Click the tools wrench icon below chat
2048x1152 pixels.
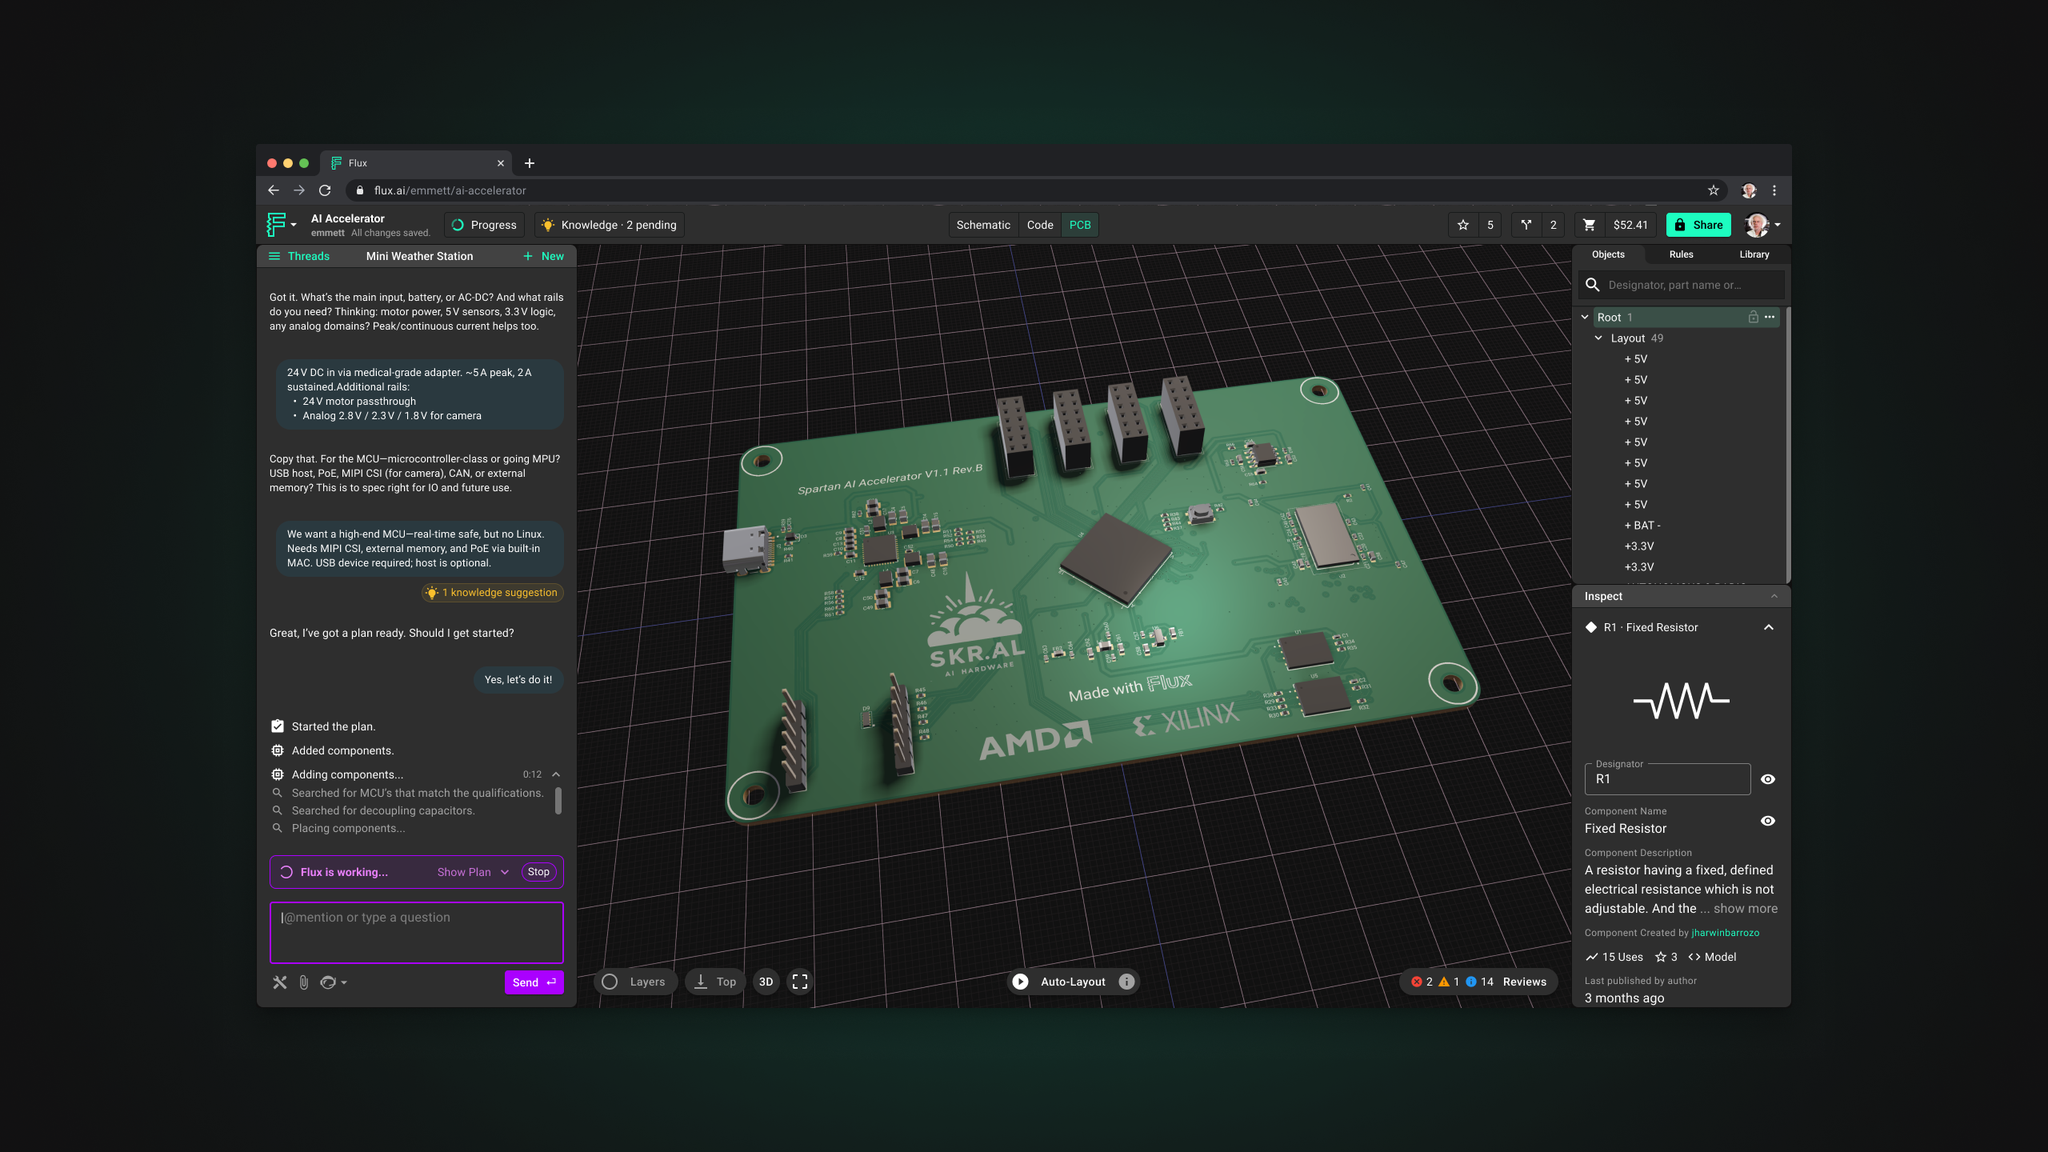(x=280, y=983)
